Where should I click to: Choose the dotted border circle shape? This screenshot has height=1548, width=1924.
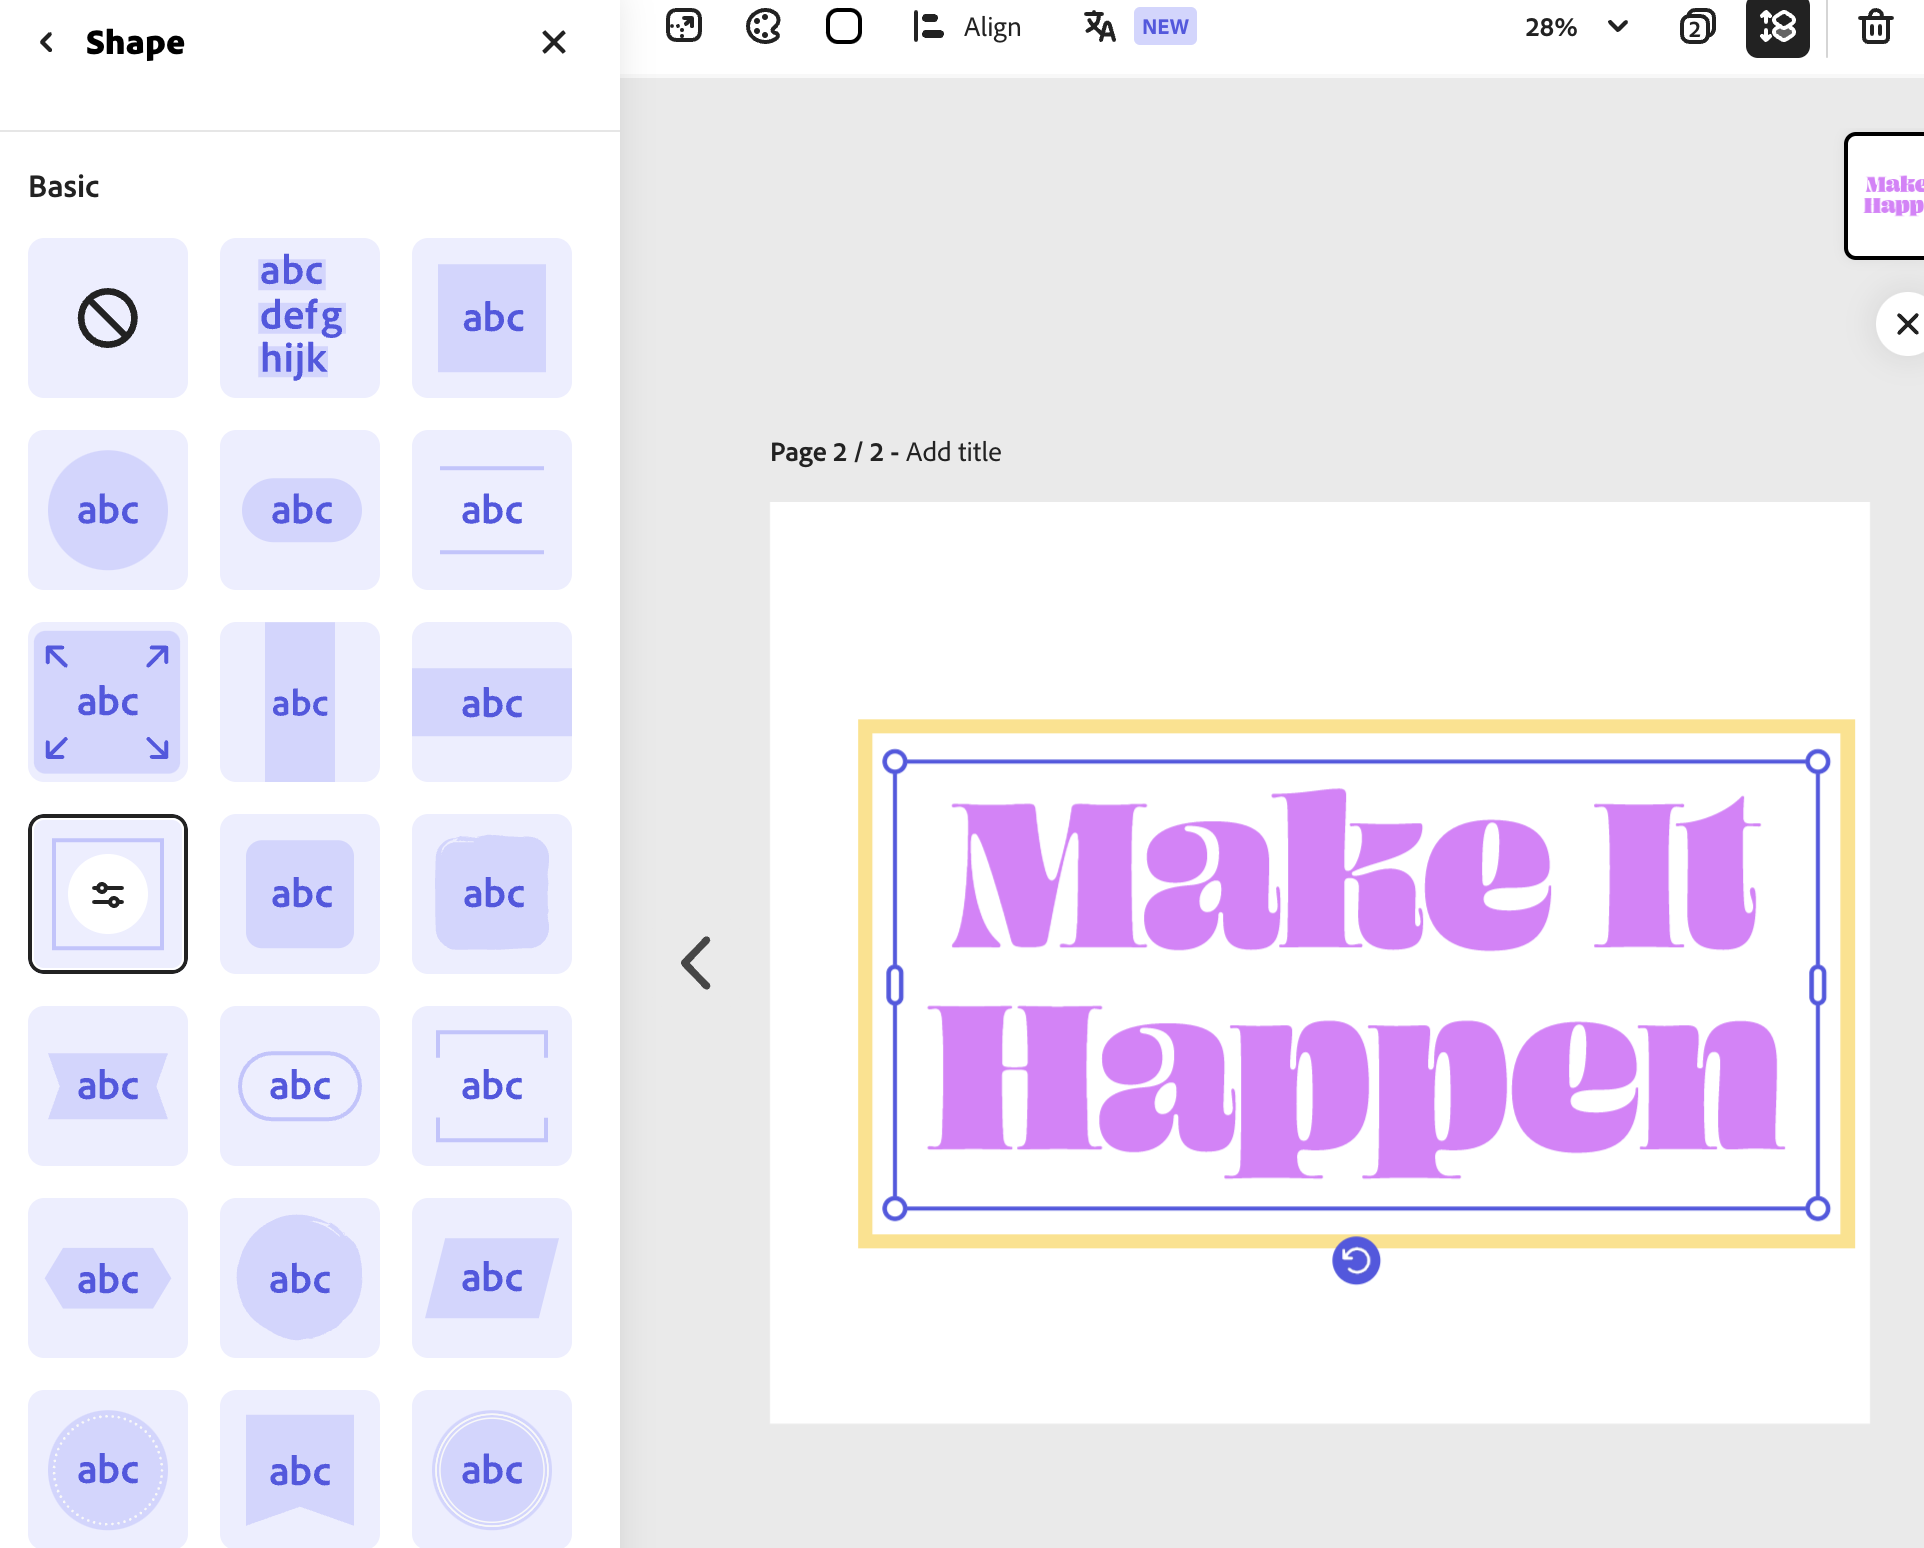pyautogui.click(x=108, y=1469)
